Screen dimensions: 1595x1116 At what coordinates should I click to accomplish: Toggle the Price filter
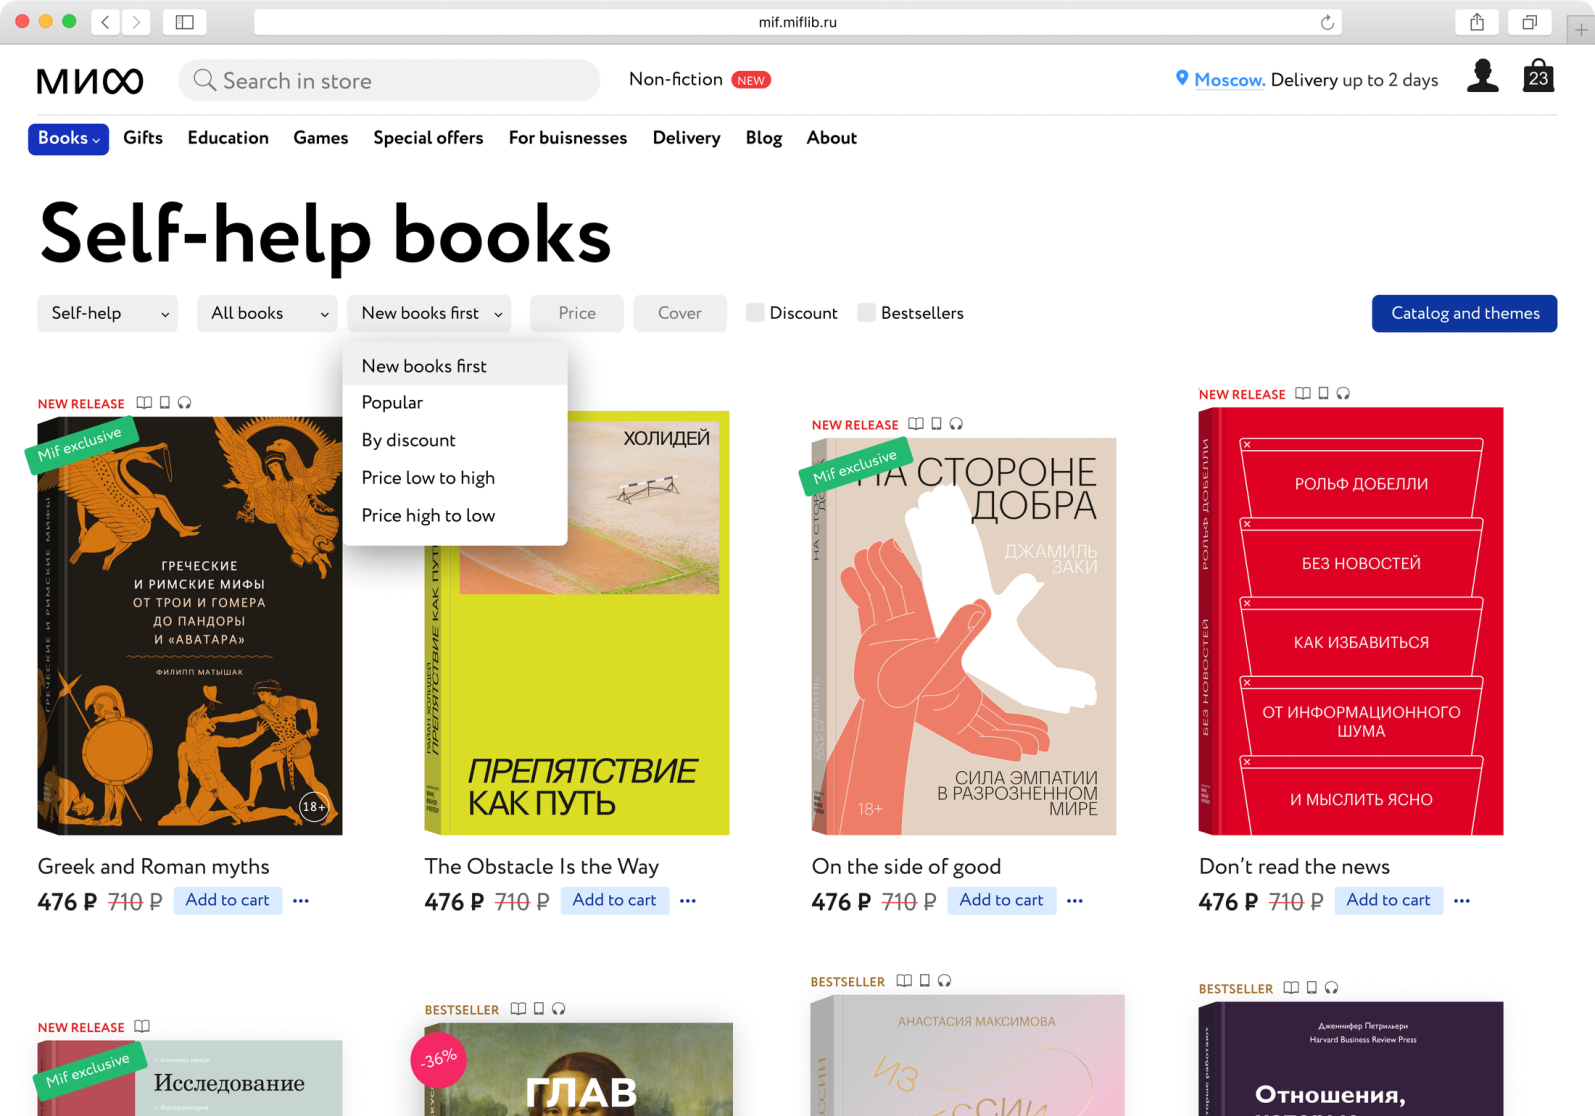tap(577, 313)
